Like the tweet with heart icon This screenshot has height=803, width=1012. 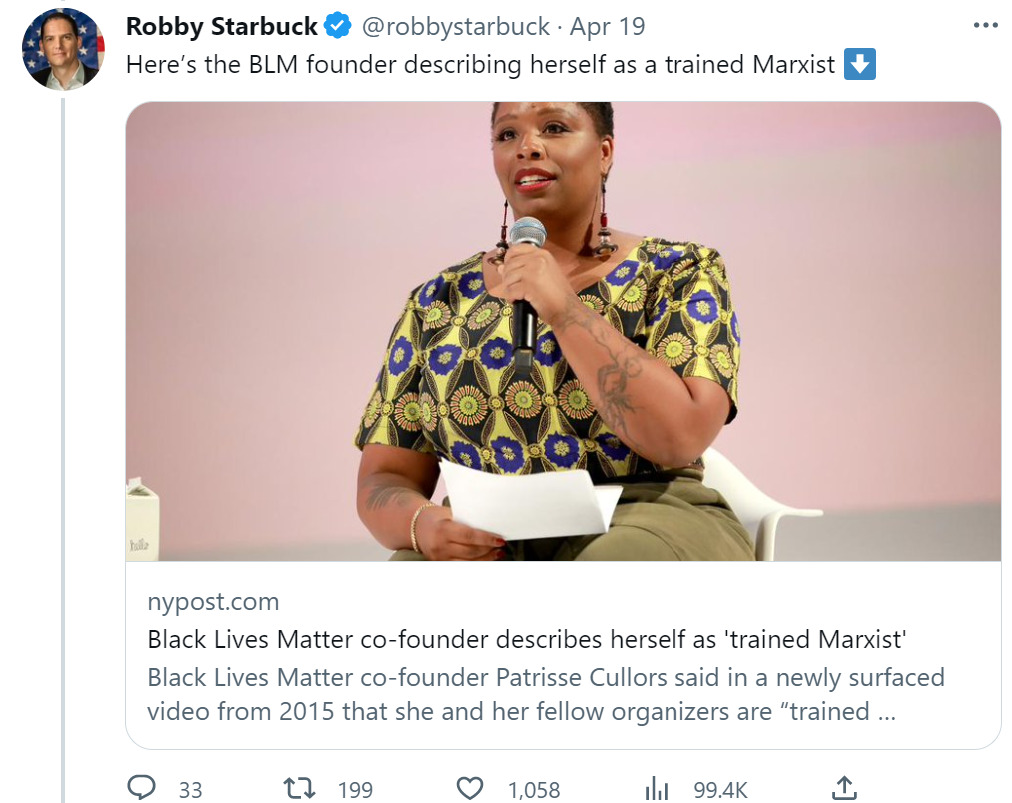[471, 788]
